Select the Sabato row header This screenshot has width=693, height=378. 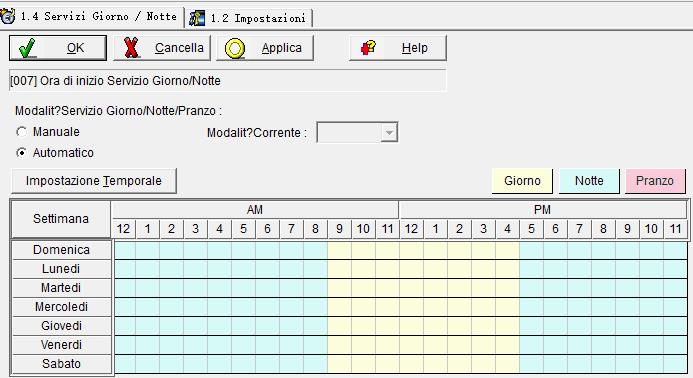tap(61, 364)
